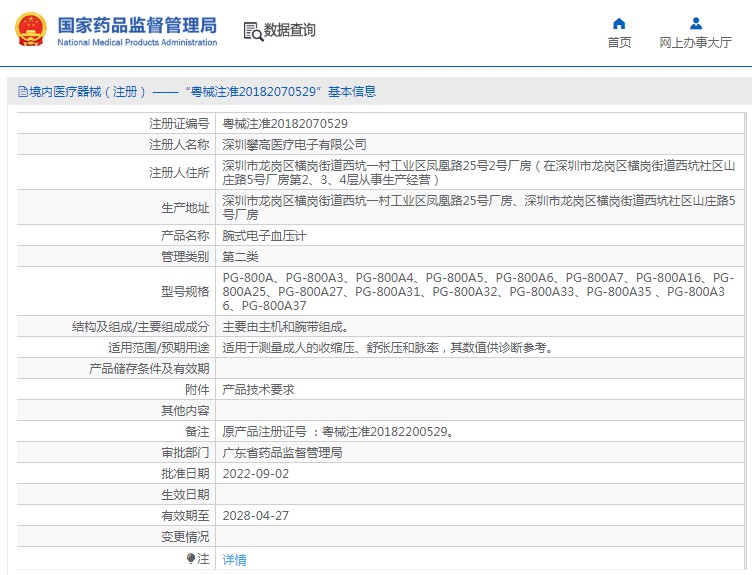The width and height of the screenshot is (752, 575).
Task: Open 网上办事大厅 service hall link
Action: pyautogui.click(x=695, y=43)
